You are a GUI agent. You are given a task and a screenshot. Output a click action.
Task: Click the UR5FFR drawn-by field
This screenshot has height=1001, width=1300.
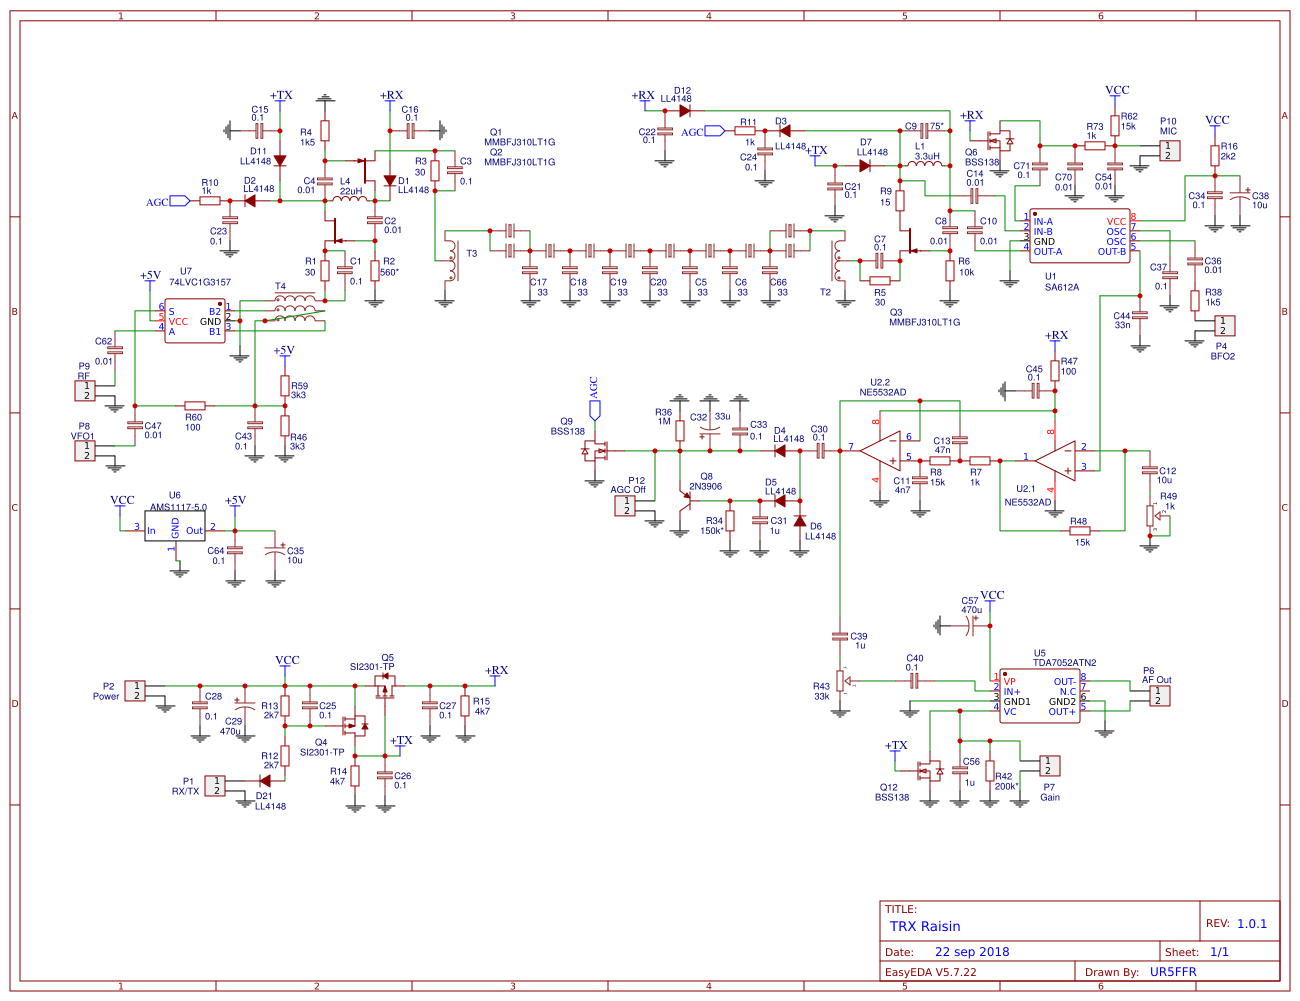click(x=1172, y=972)
